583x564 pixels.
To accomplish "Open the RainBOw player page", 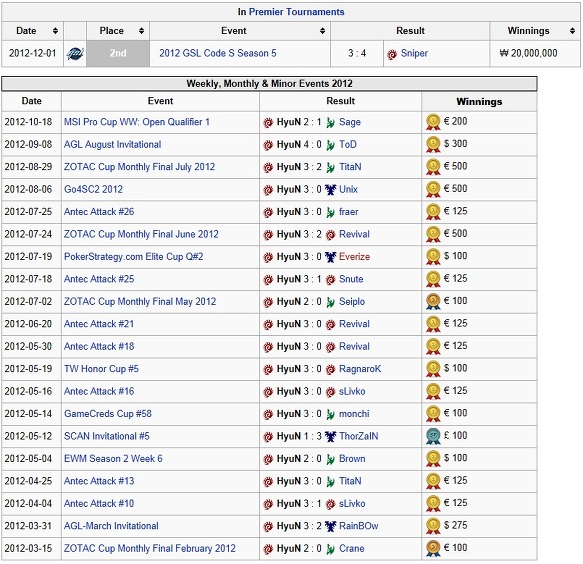I will pos(358,526).
